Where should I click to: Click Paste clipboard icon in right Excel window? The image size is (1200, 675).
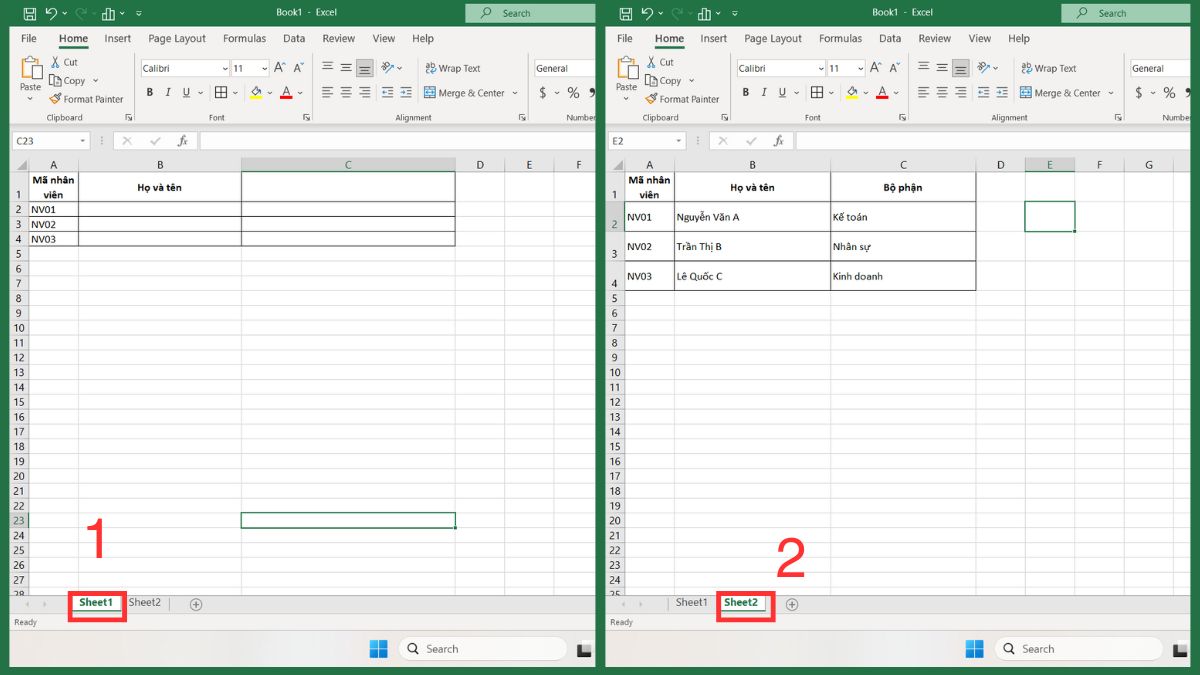627,68
